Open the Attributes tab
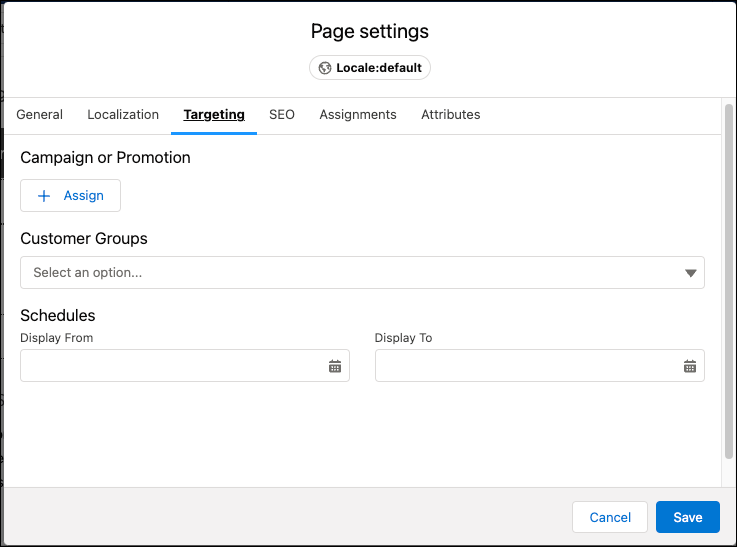The height and width of the screenshot is (547, 737). coord(451,115)
